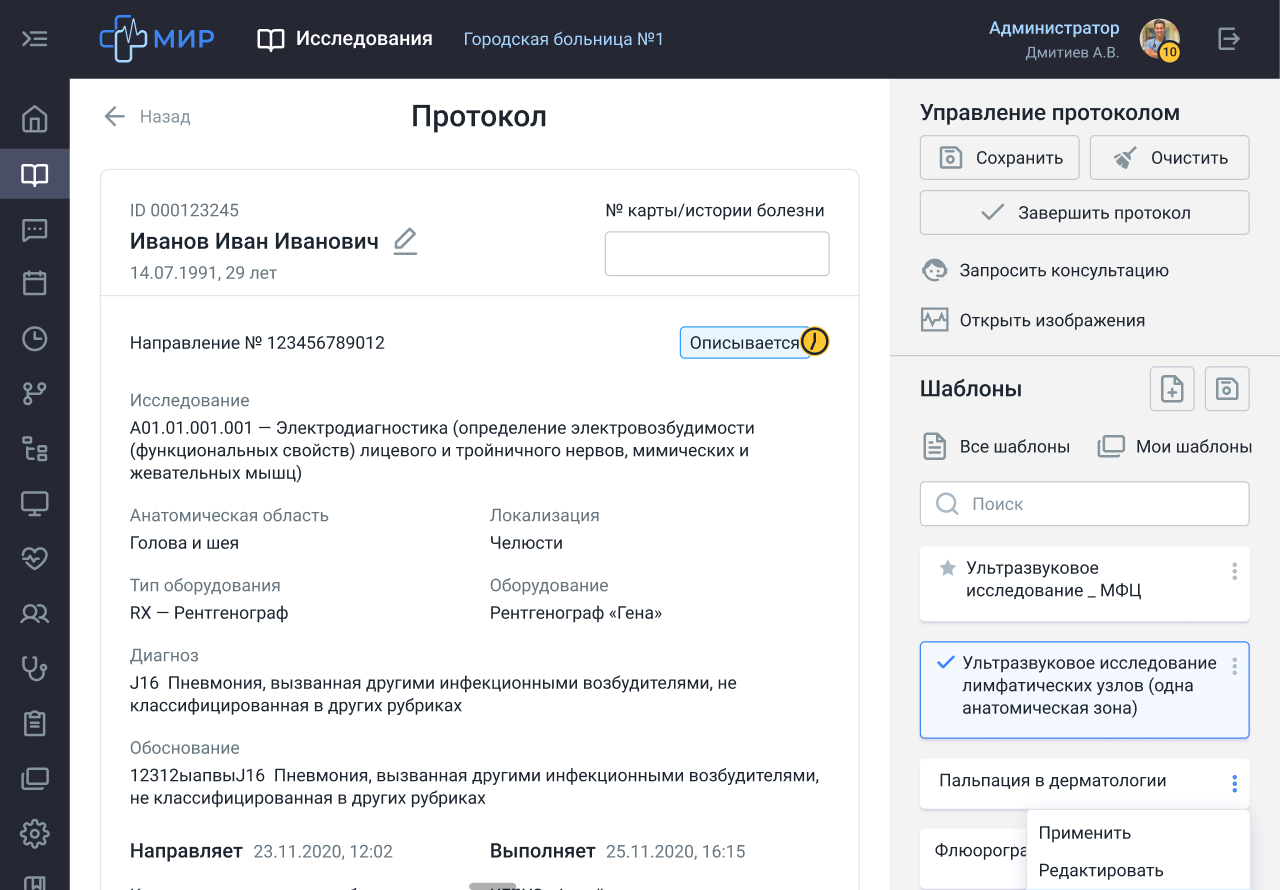The image size is (1280, 890).
Task: Switch to Мои шаблоны tab
Action: point(1175,447)
